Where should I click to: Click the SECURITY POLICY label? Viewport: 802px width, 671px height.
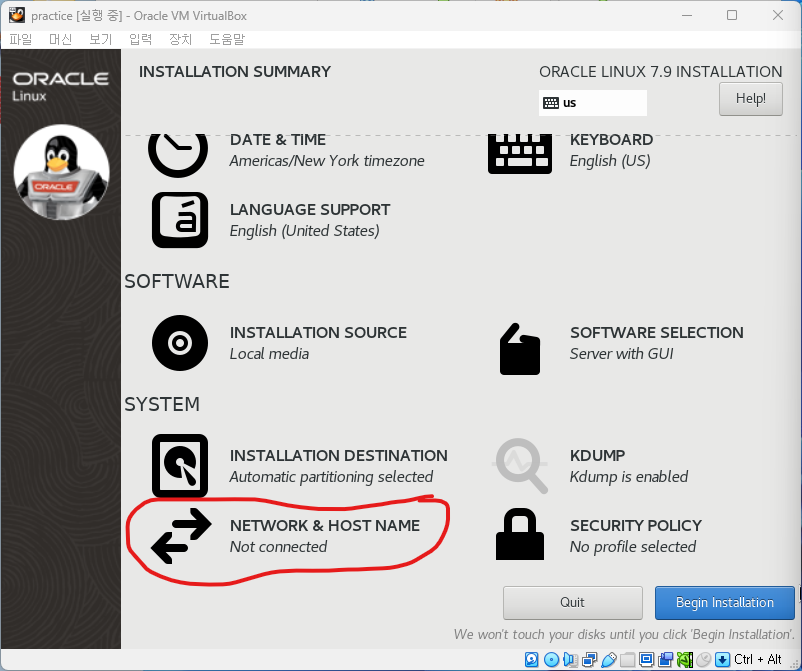click(636, 525)
